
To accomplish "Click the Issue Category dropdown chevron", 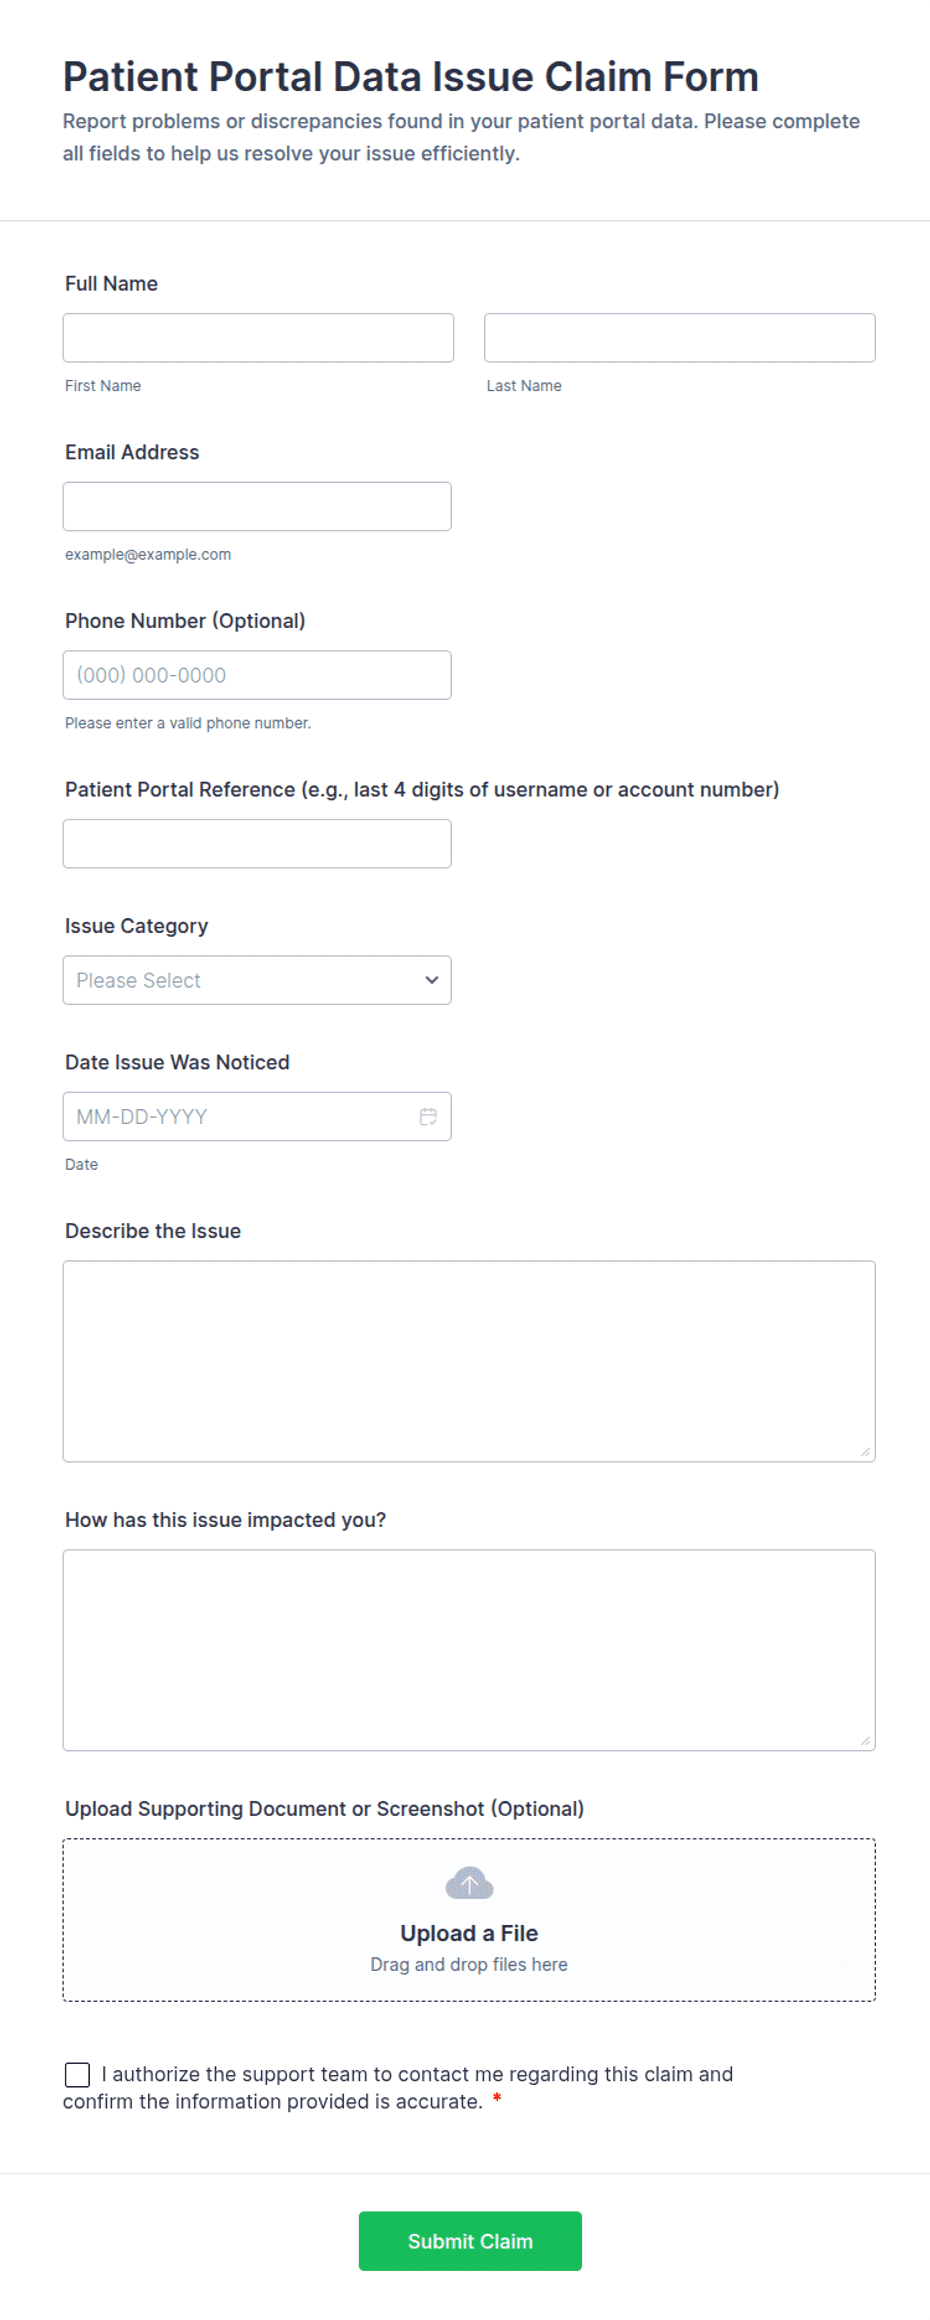I will [x=432, y=980].
